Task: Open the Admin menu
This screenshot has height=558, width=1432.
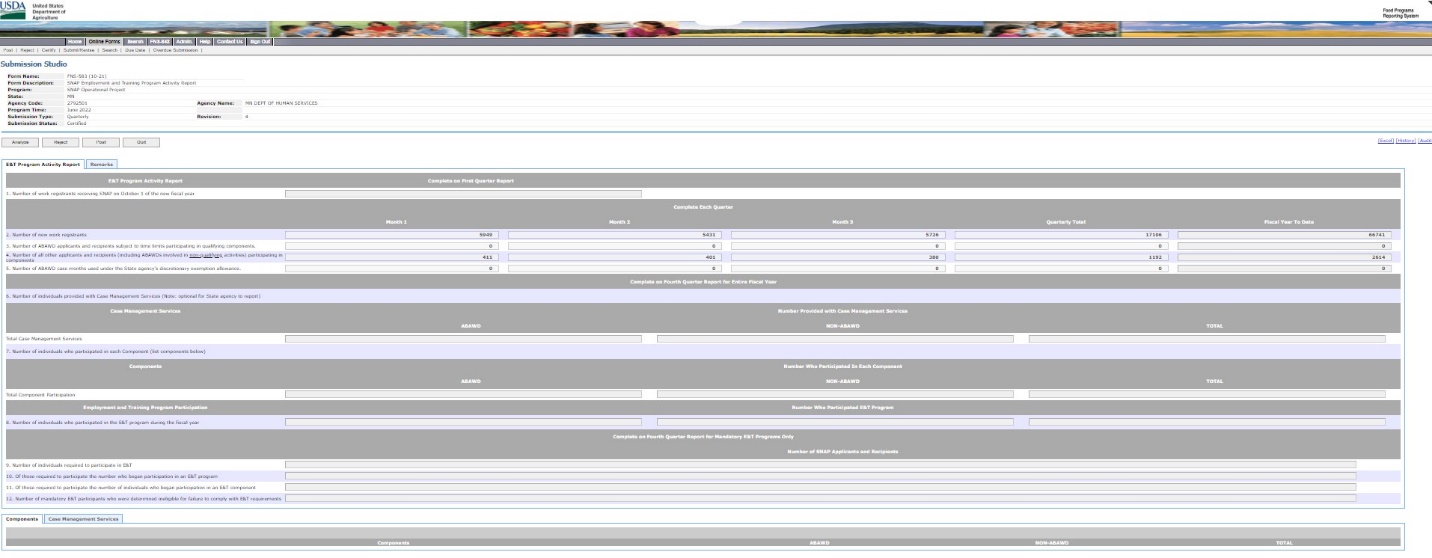Action: tap(184, 41)
